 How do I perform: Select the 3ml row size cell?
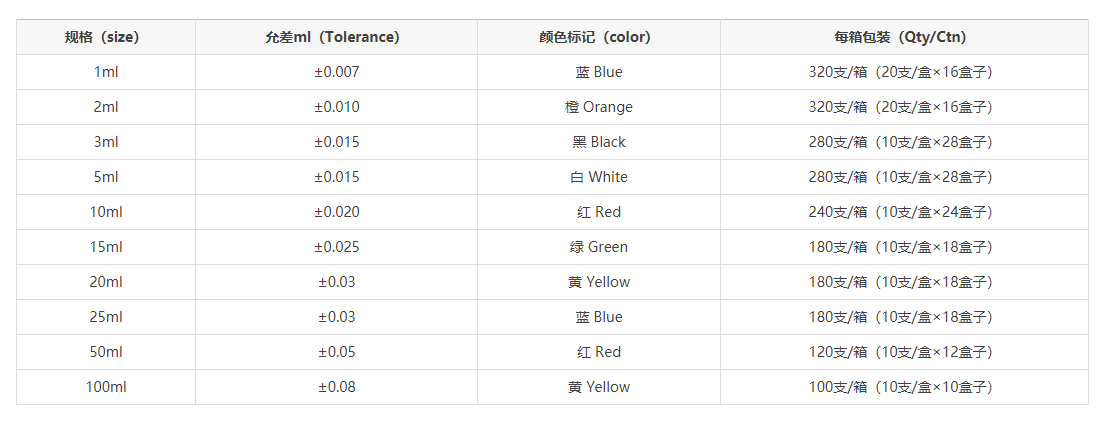(x=106, y=142)
